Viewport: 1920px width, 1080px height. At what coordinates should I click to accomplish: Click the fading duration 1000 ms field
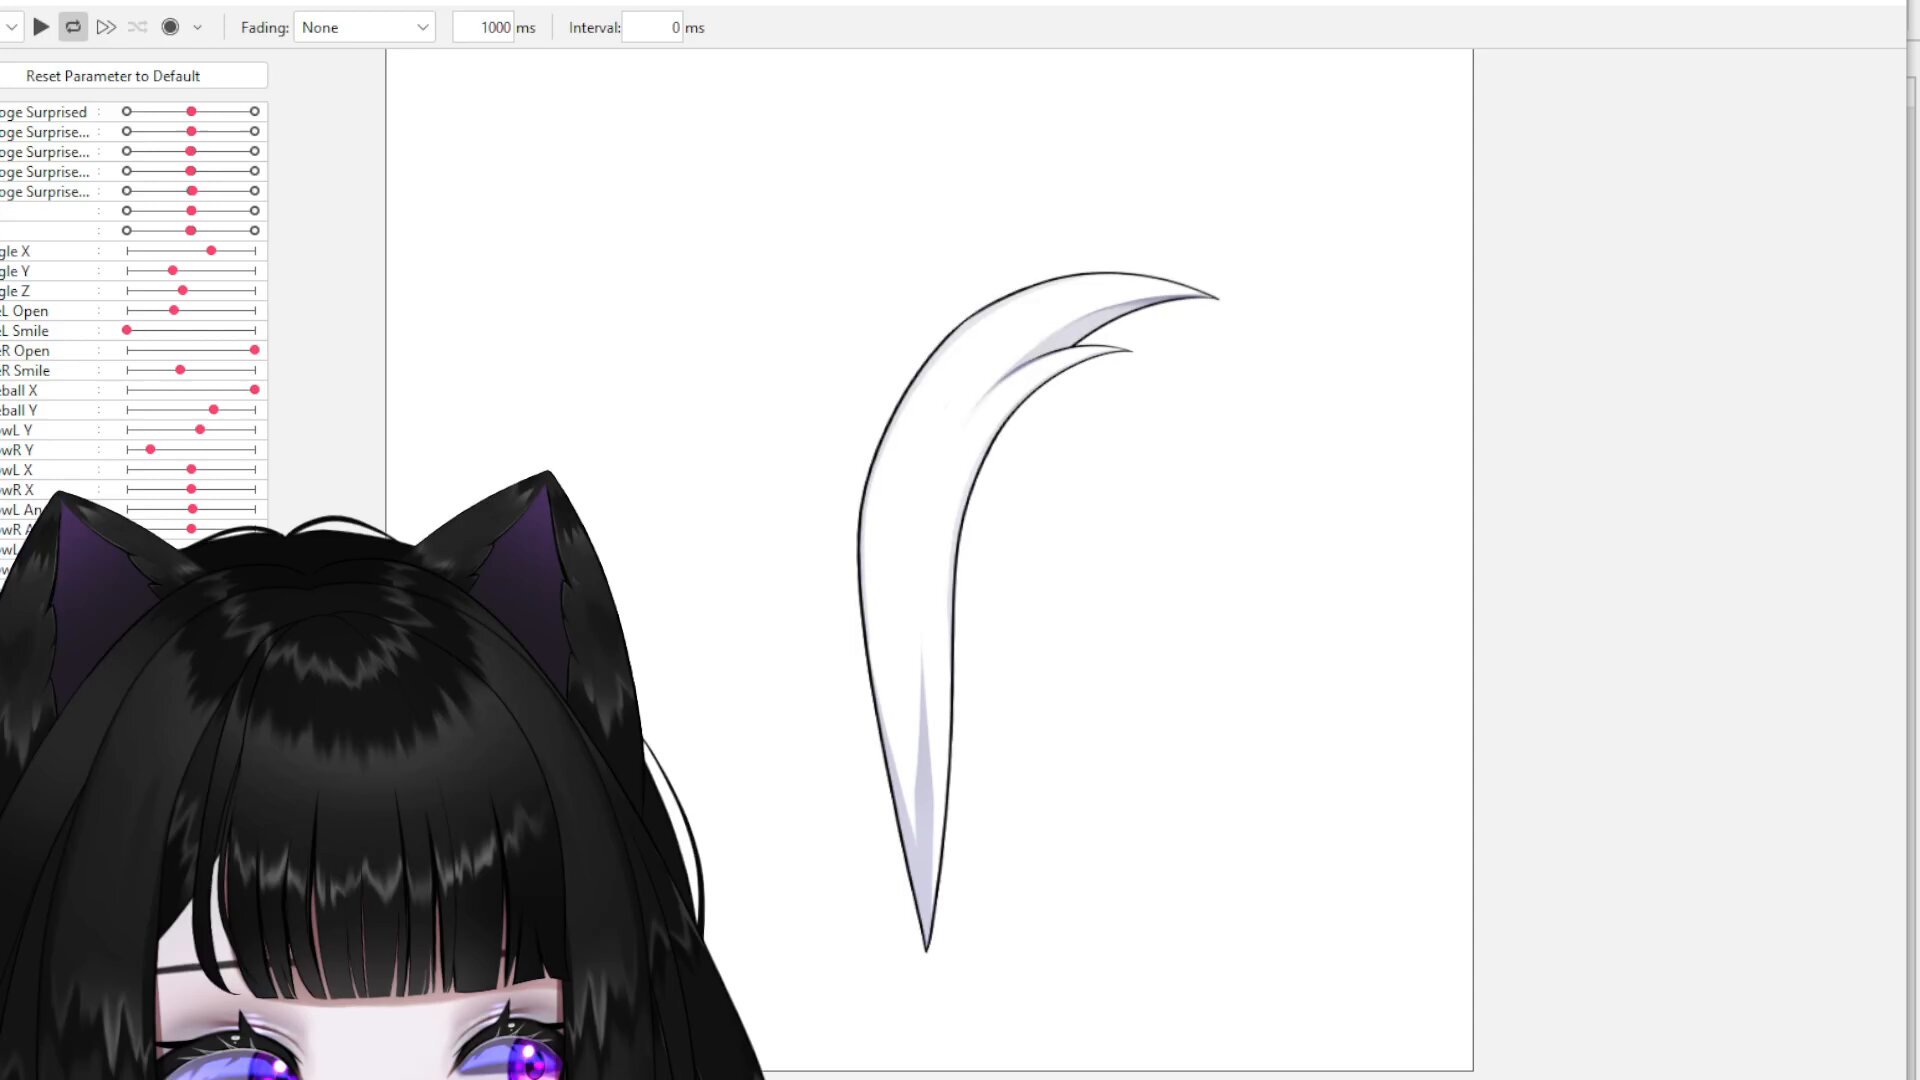coord(483,27)
